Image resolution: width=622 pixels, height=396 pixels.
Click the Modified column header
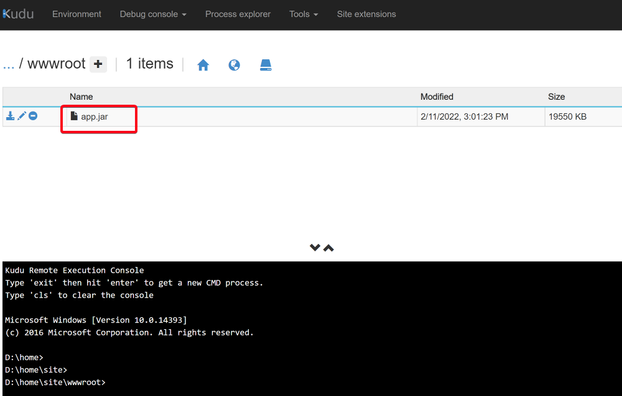[x=437, y=97]
